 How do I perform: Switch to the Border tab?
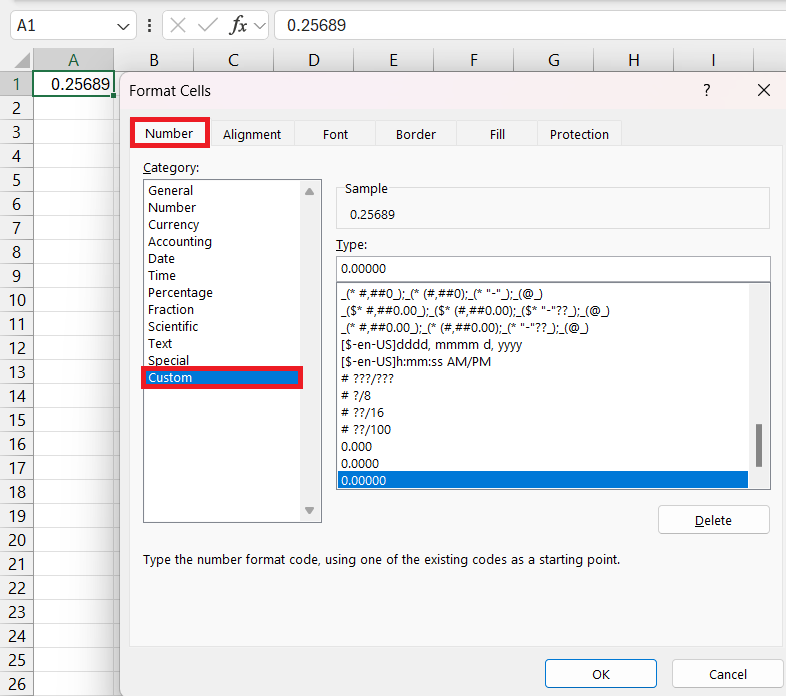[x=416, y=134]
